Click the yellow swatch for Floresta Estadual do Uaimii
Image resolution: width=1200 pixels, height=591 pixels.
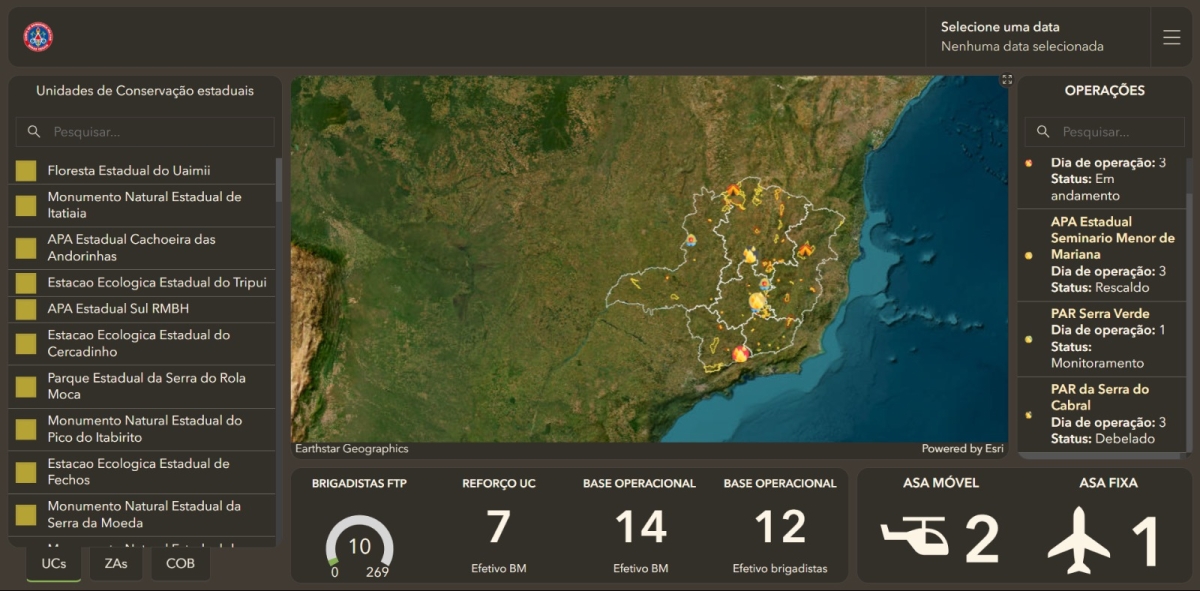click(26, 171)
